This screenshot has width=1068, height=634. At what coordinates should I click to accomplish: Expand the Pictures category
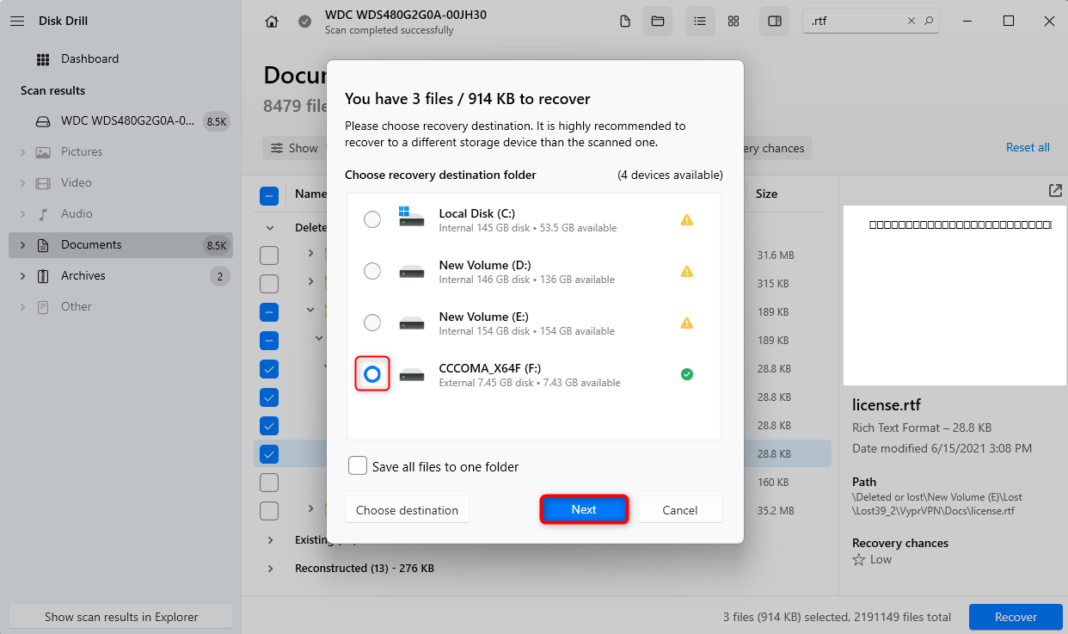(x=20, y=151)
